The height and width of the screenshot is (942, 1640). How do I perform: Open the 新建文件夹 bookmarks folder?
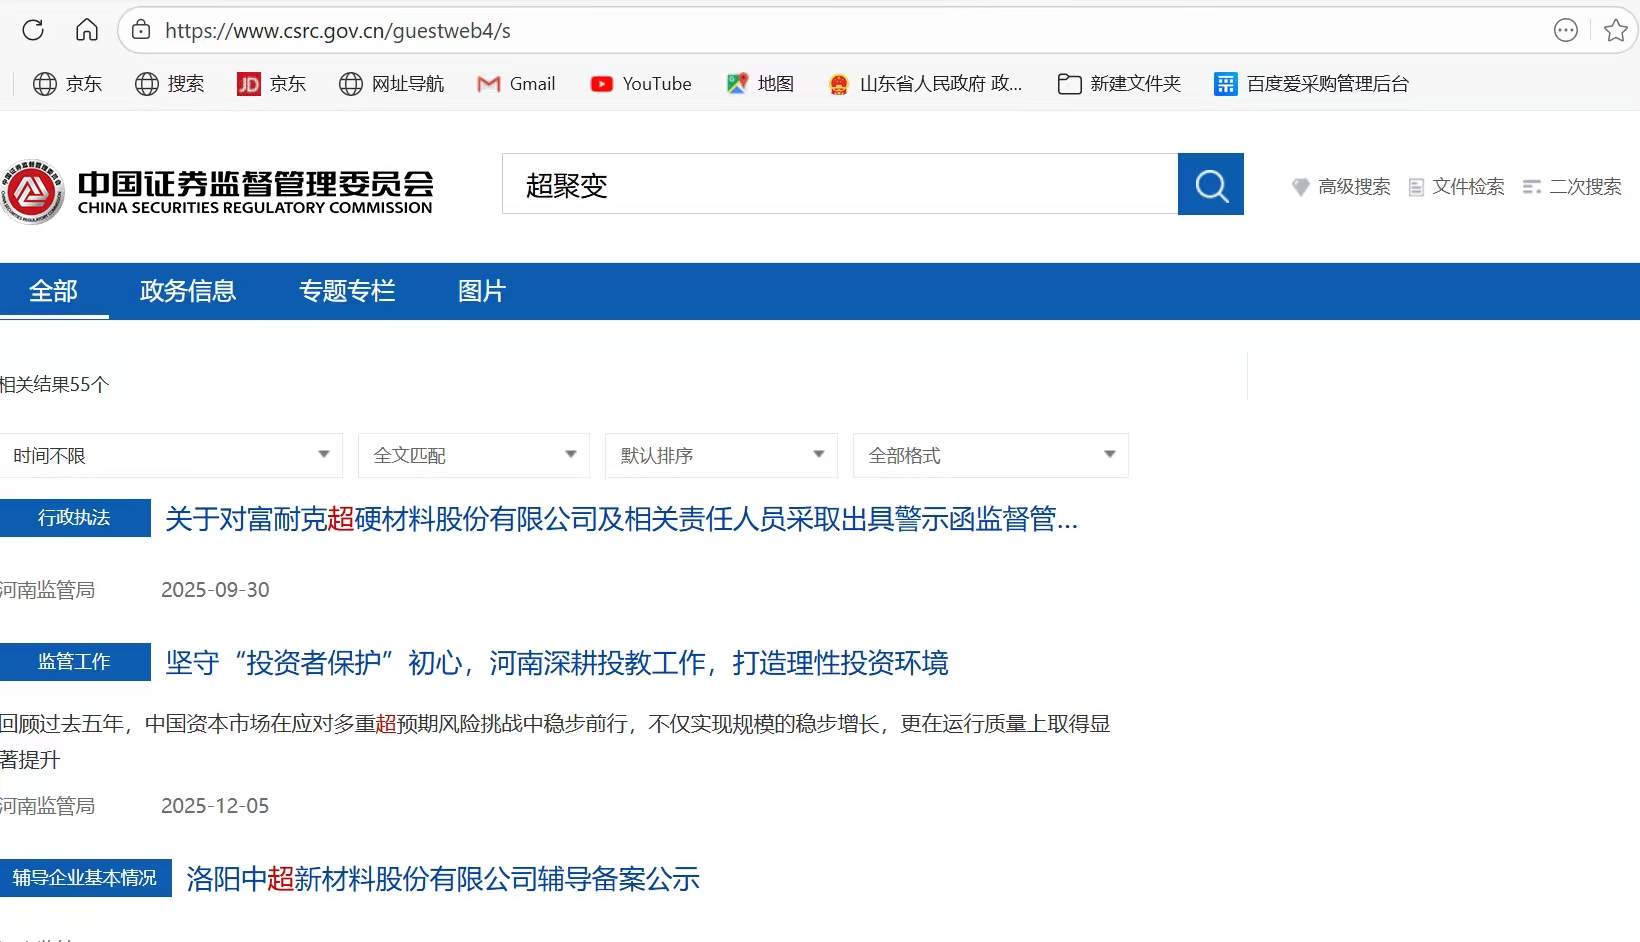tap(1119, 84)
